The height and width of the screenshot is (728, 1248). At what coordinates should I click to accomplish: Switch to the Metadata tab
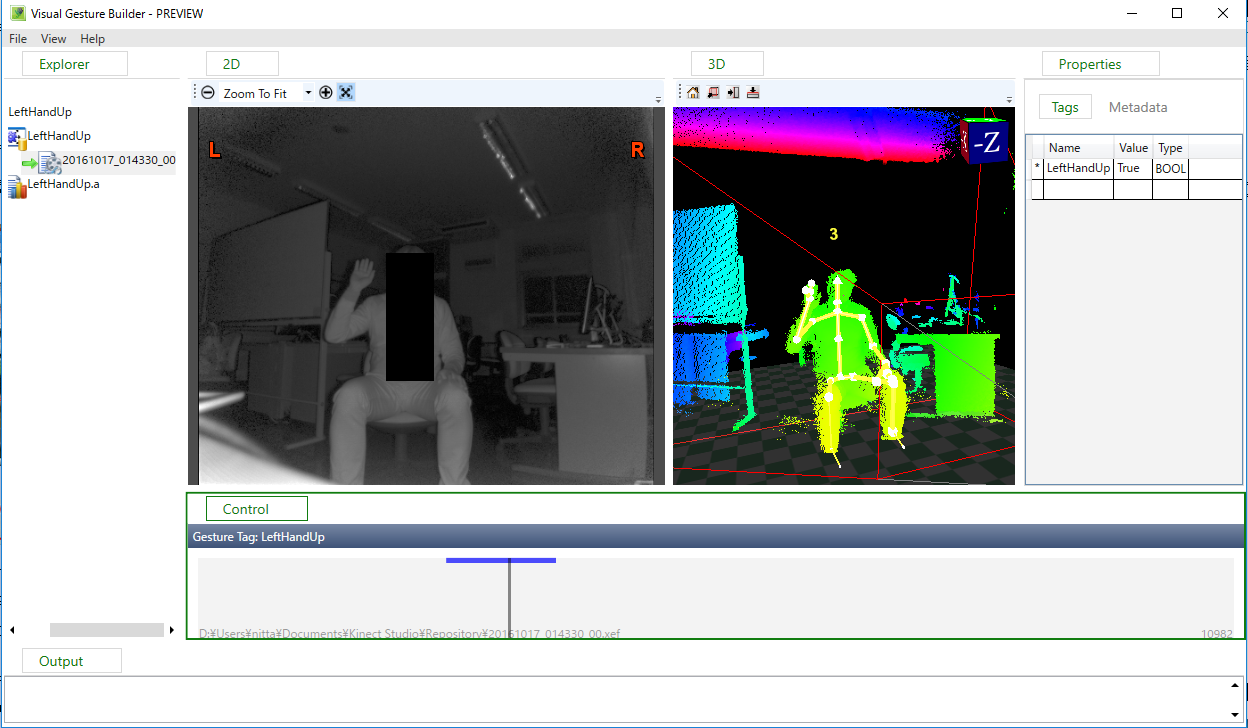click(x=1137, y=107)
